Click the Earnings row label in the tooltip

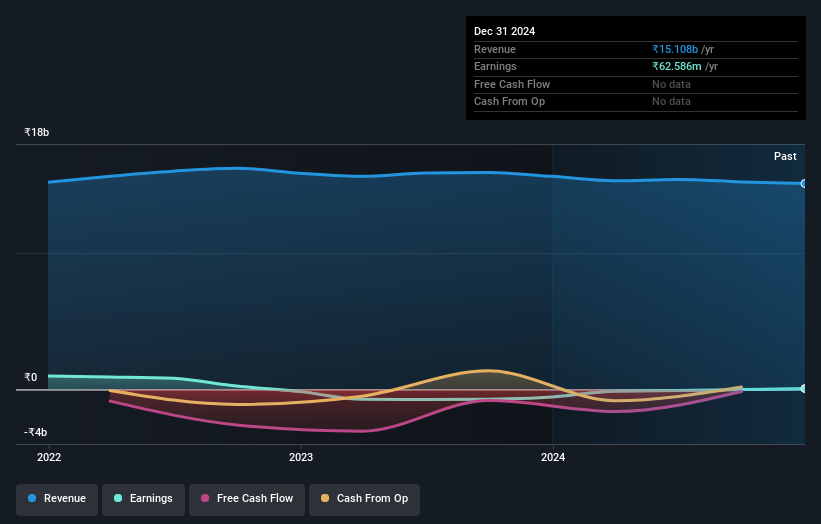pyautogui.click(x=495, y=66)
